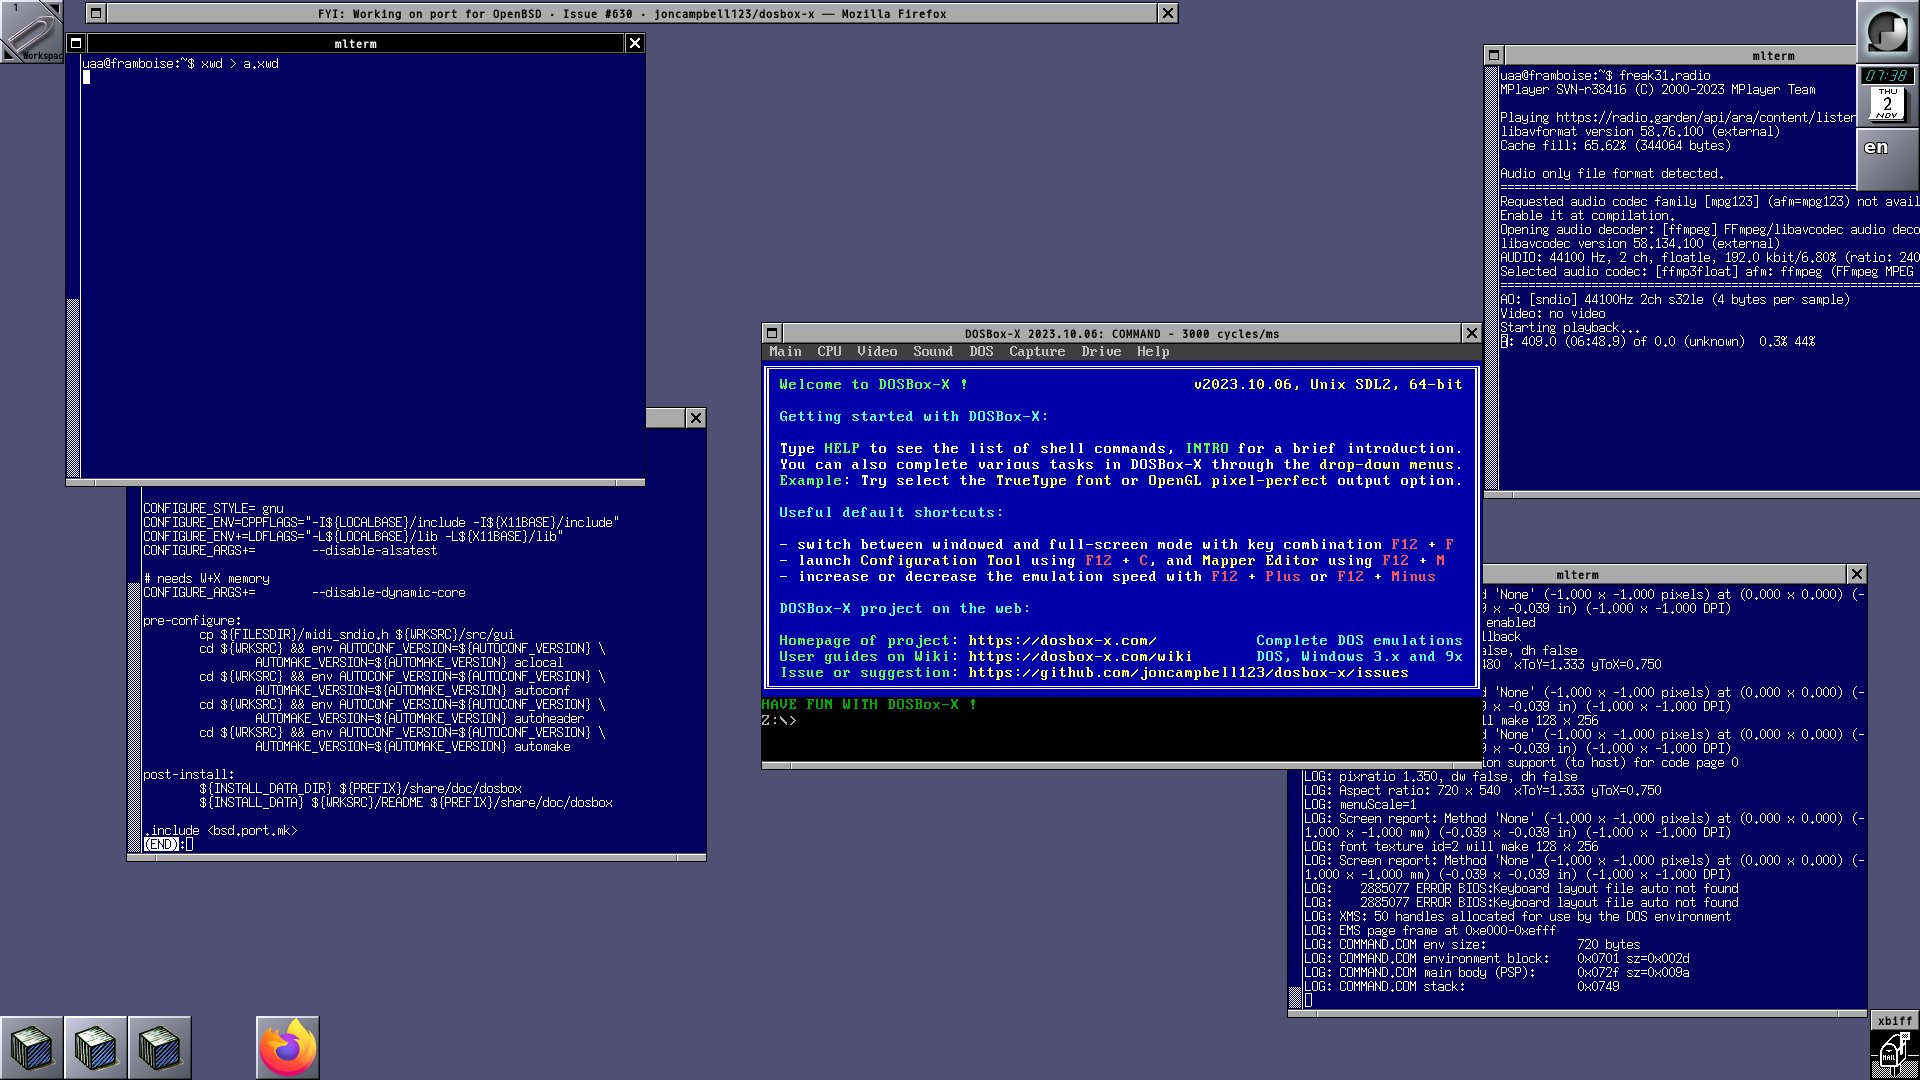
Task: Open the Help menu in DOSBox-X
Action: [x=1152, y=351]
